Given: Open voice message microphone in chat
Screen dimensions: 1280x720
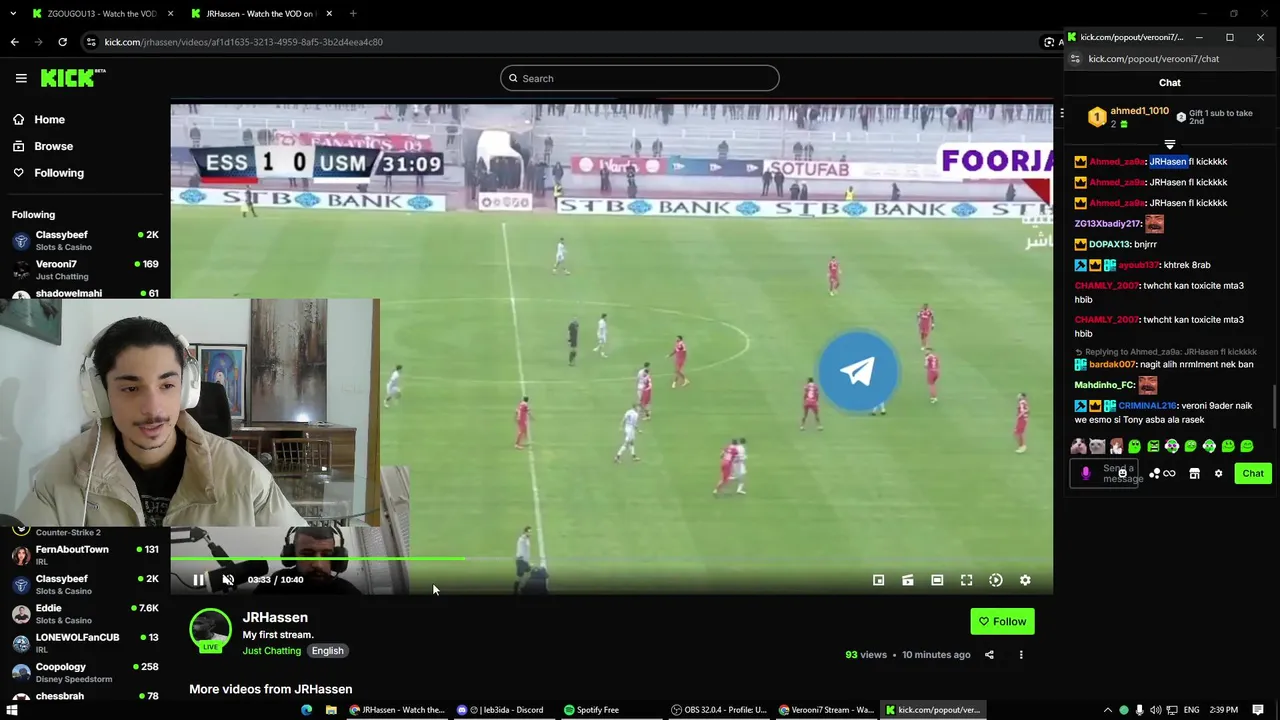Looking at the screenshot, I should (x=1086, y=474).
